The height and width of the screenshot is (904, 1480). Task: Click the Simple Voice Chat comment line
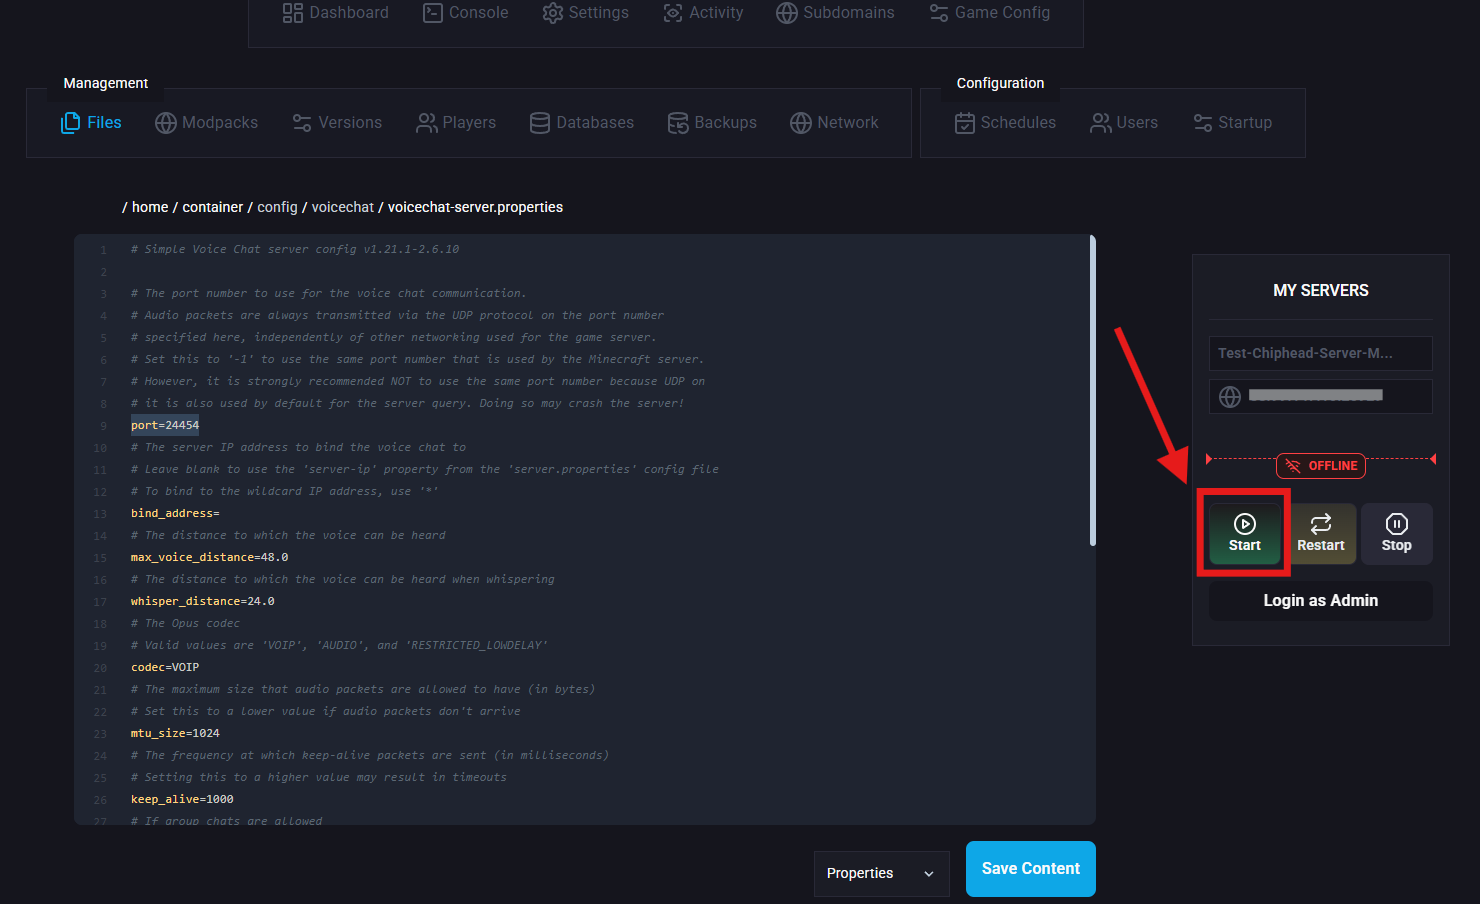click(x=295, y=249)
